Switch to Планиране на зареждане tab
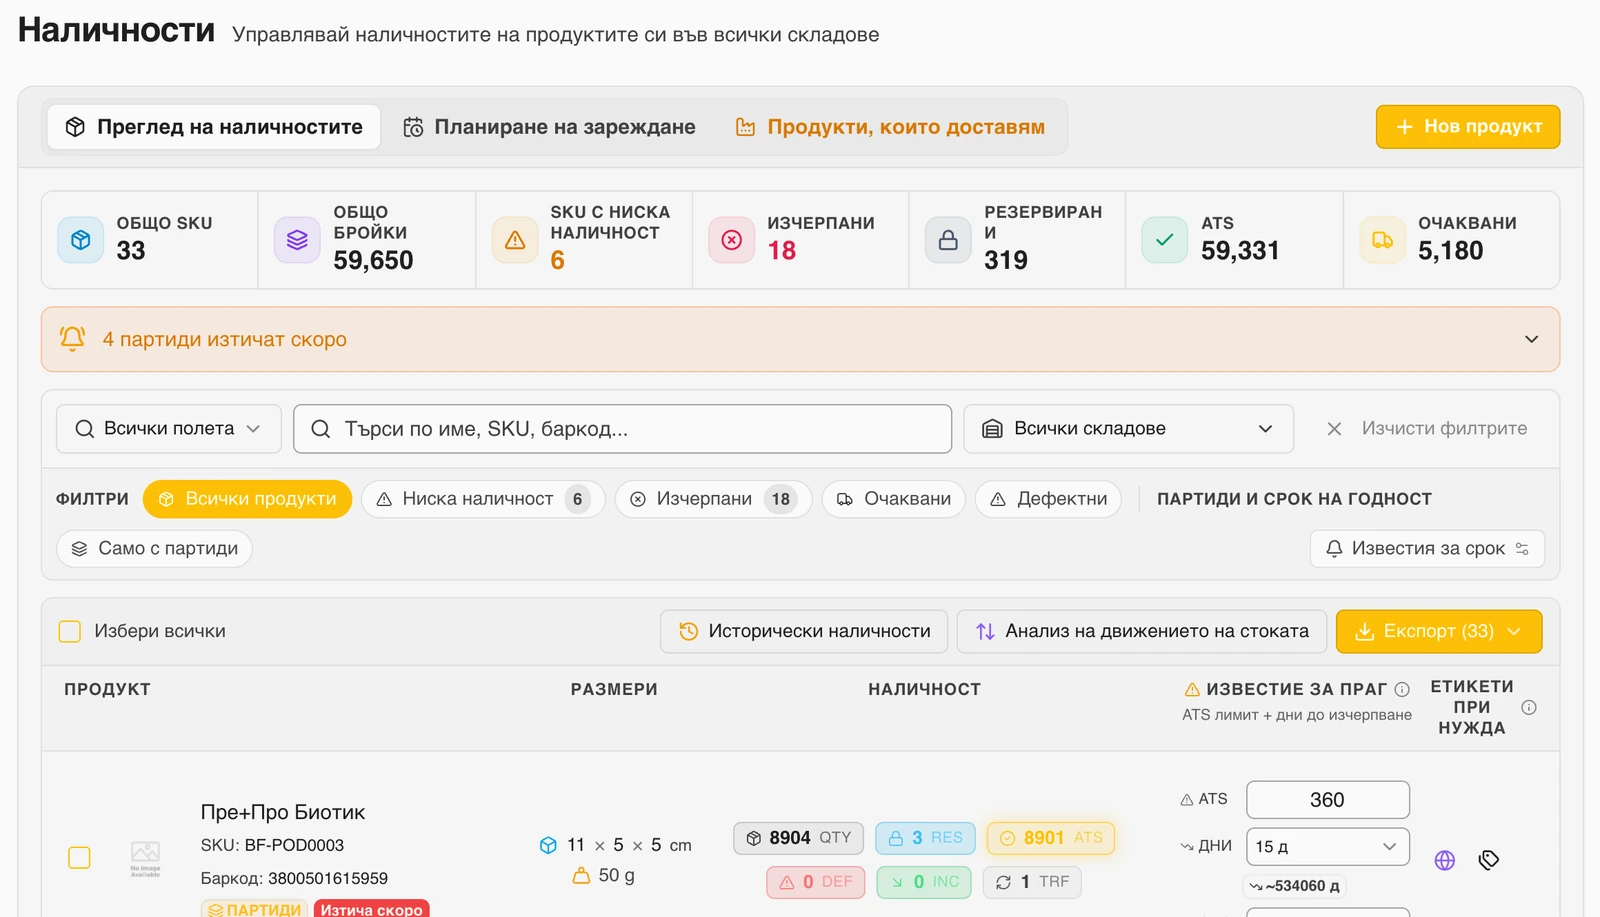 click(x=549, y=127)
